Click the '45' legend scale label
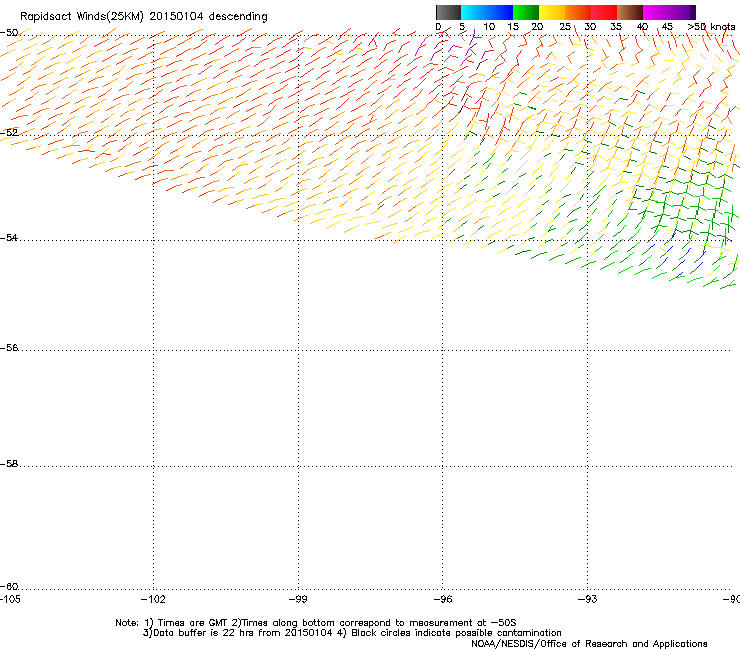This screenshot has width=740, height=650. [667, 26]
